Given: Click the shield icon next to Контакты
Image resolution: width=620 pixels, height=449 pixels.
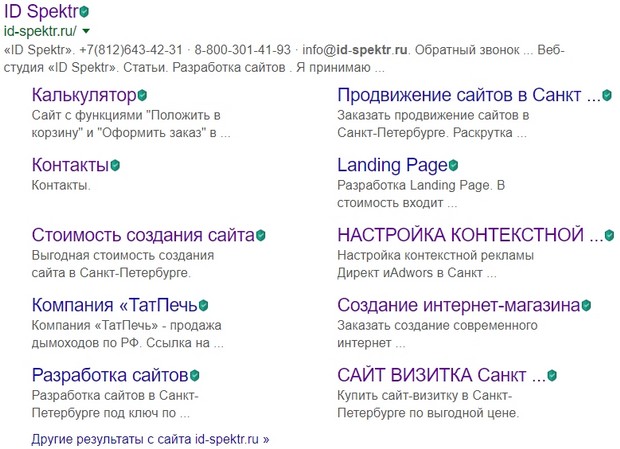Looking at the screenshot, I should pyautogui.click(x=115, y=165).
